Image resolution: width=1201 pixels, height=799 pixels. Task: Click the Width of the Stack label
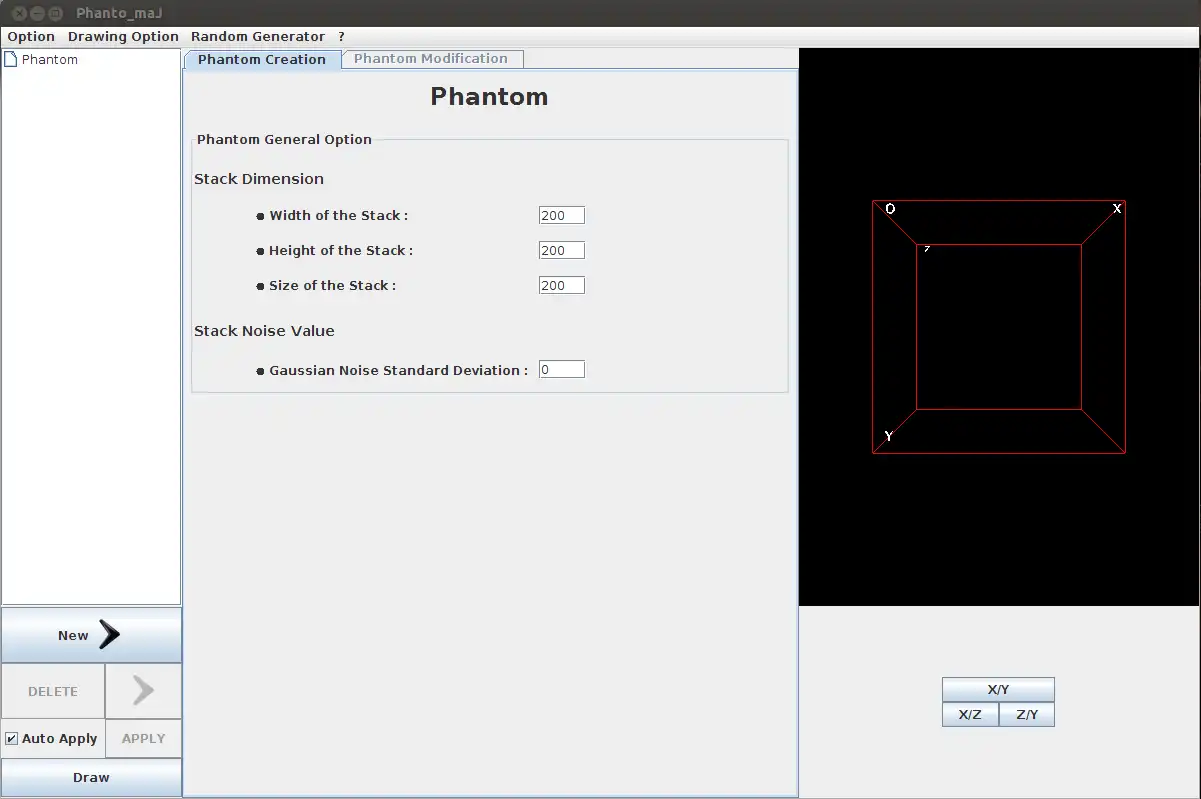[338, 215]
